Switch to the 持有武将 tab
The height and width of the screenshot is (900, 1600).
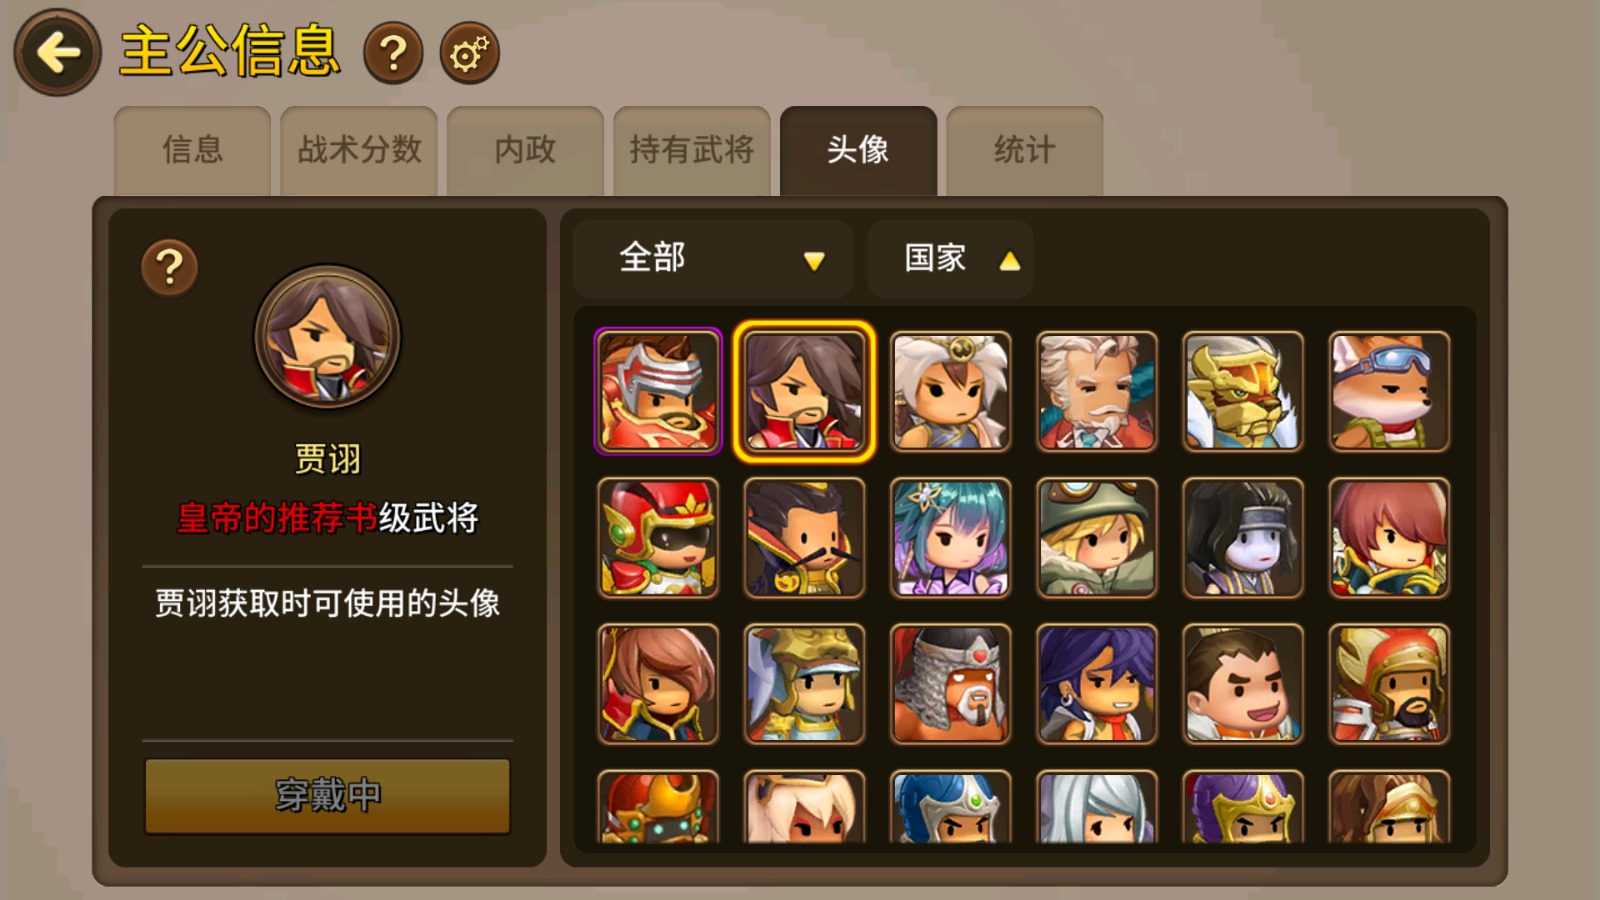click(x=692, y=150)
